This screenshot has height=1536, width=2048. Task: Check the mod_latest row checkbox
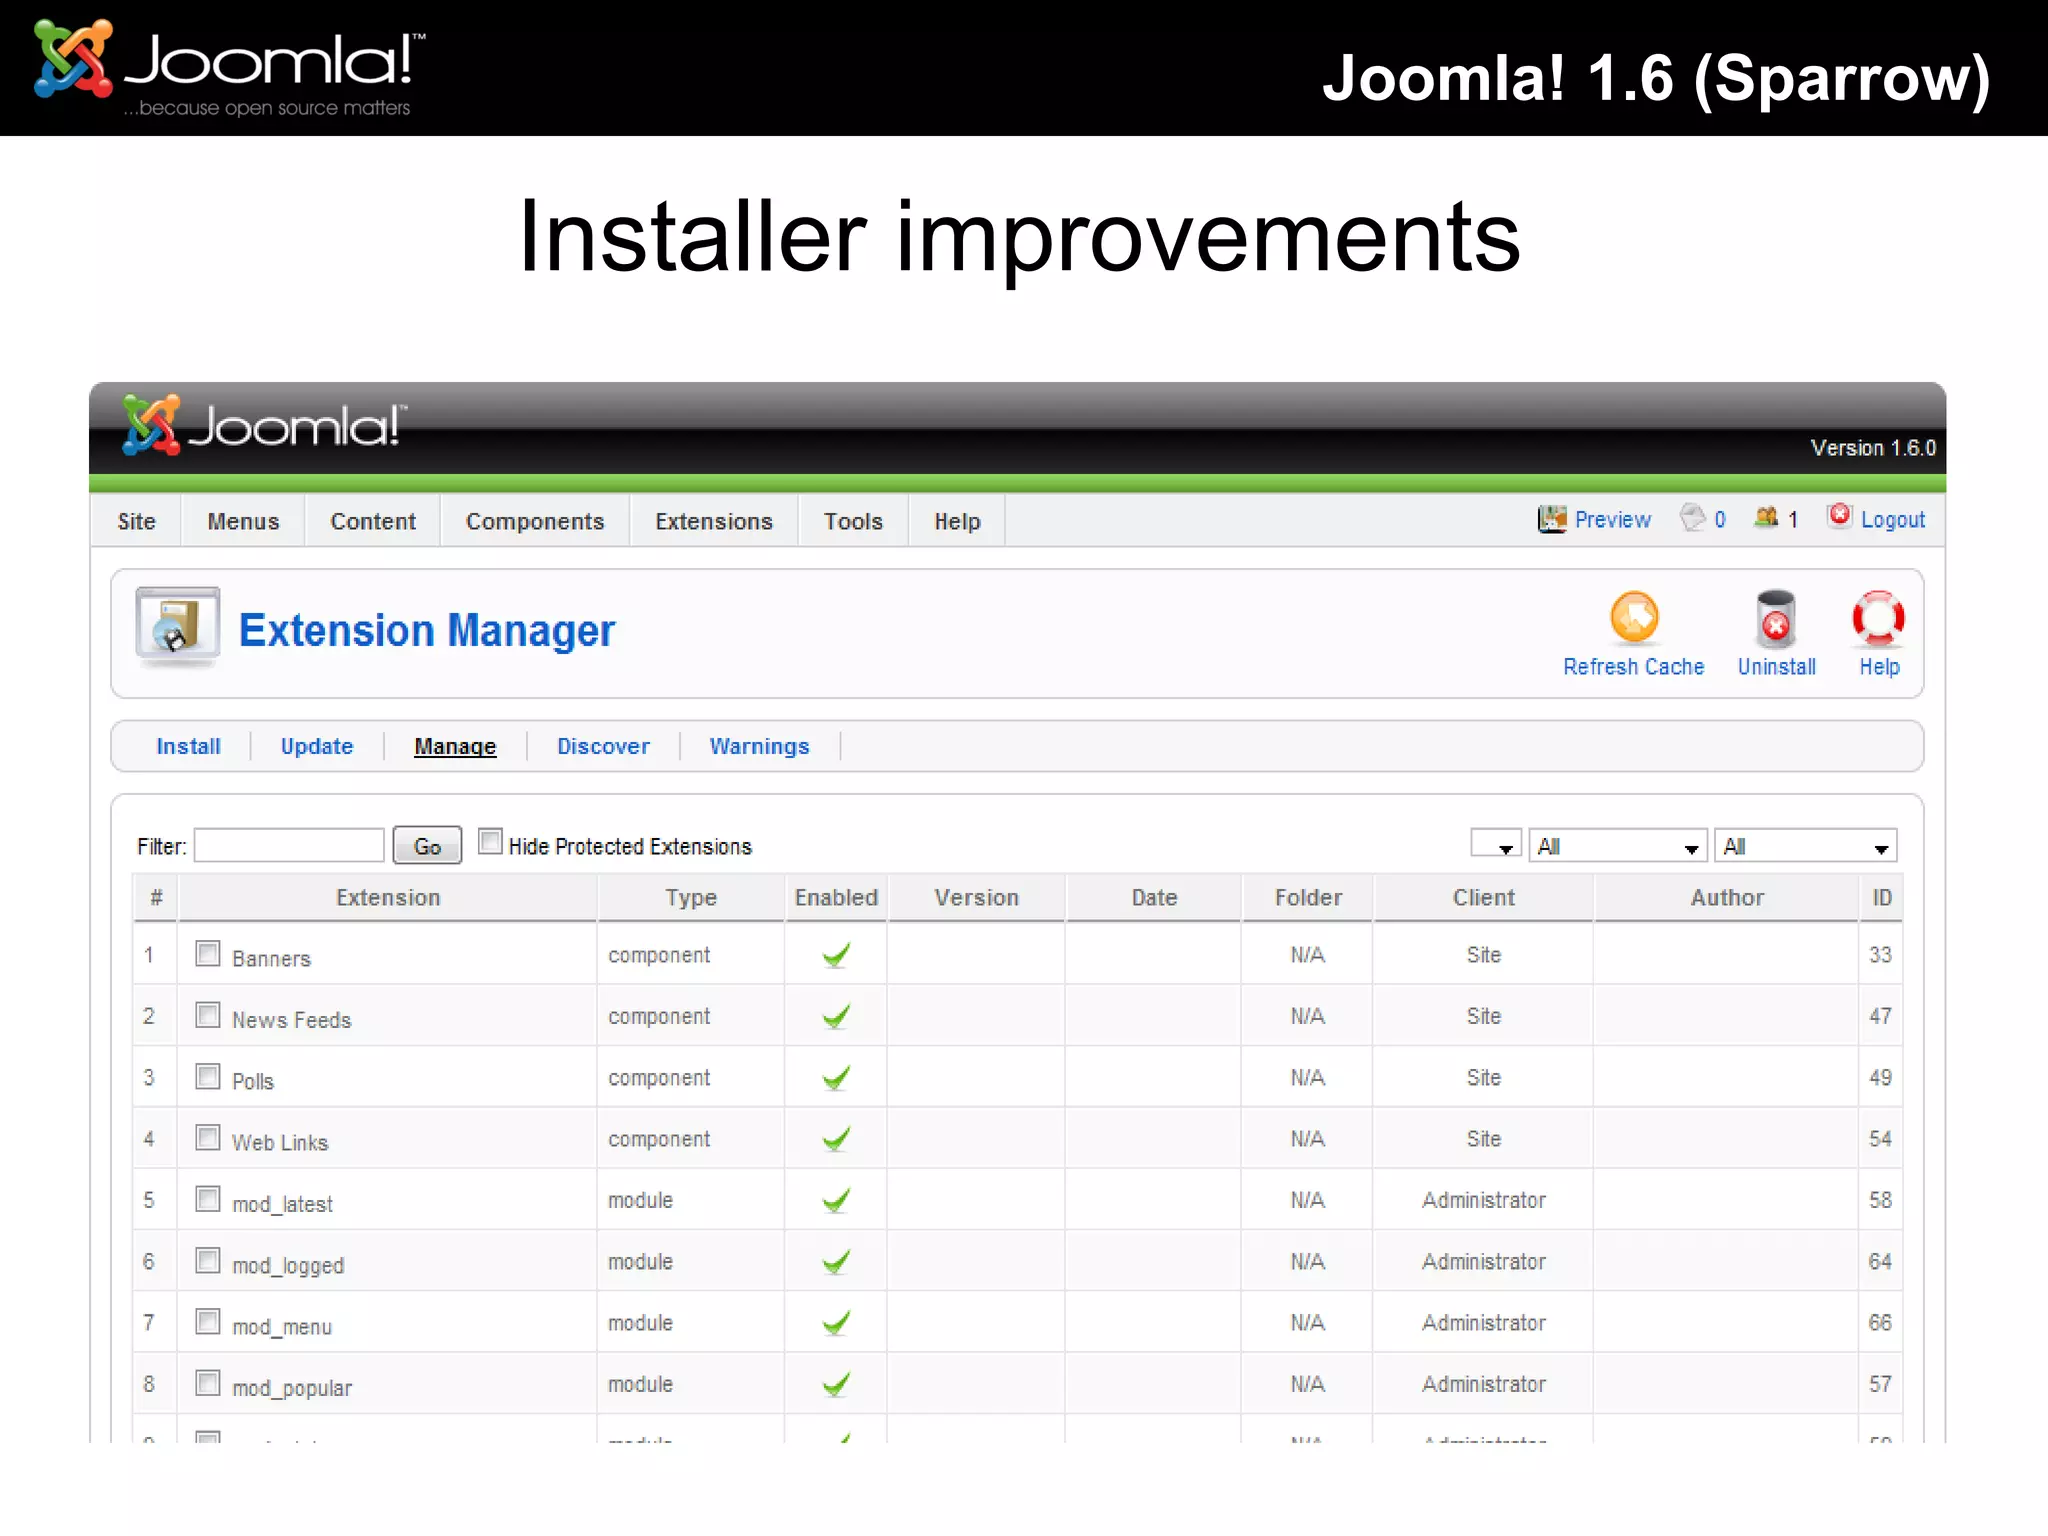coord(208,1198)
